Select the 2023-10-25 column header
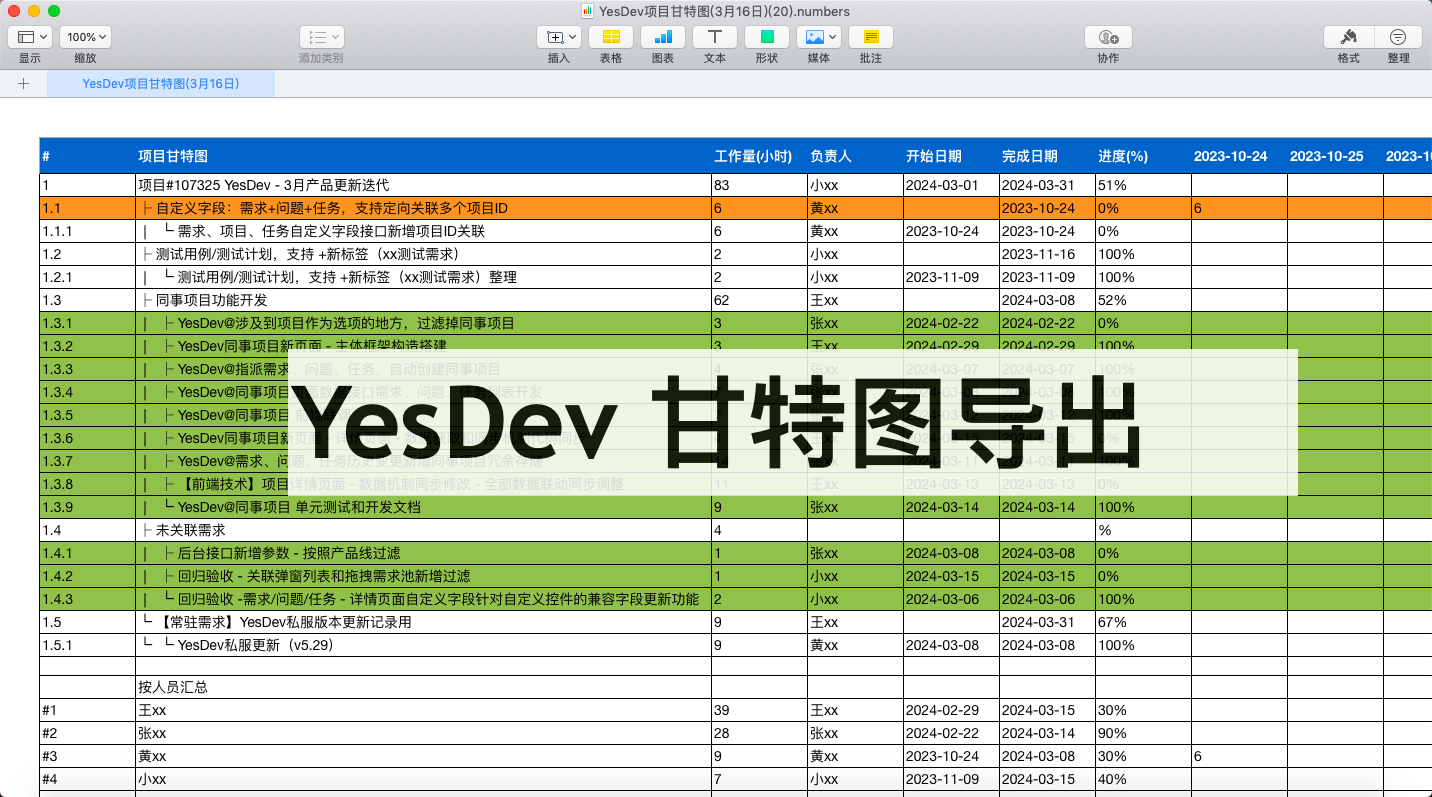Image resolution: width=1432 pixels, height=797 pixels. [x=1335, y=156]
